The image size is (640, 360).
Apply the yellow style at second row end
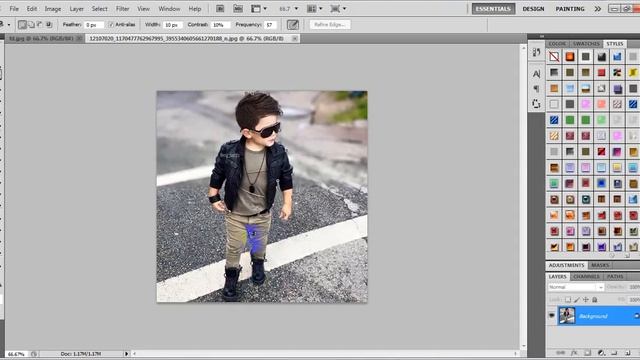point(633,73)
